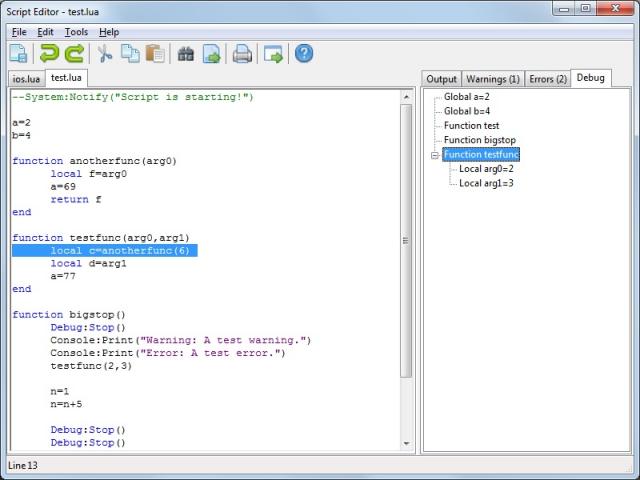640x480 pixels.
Task: Cut selection with the scissors icon
Action: pos(104,54)
